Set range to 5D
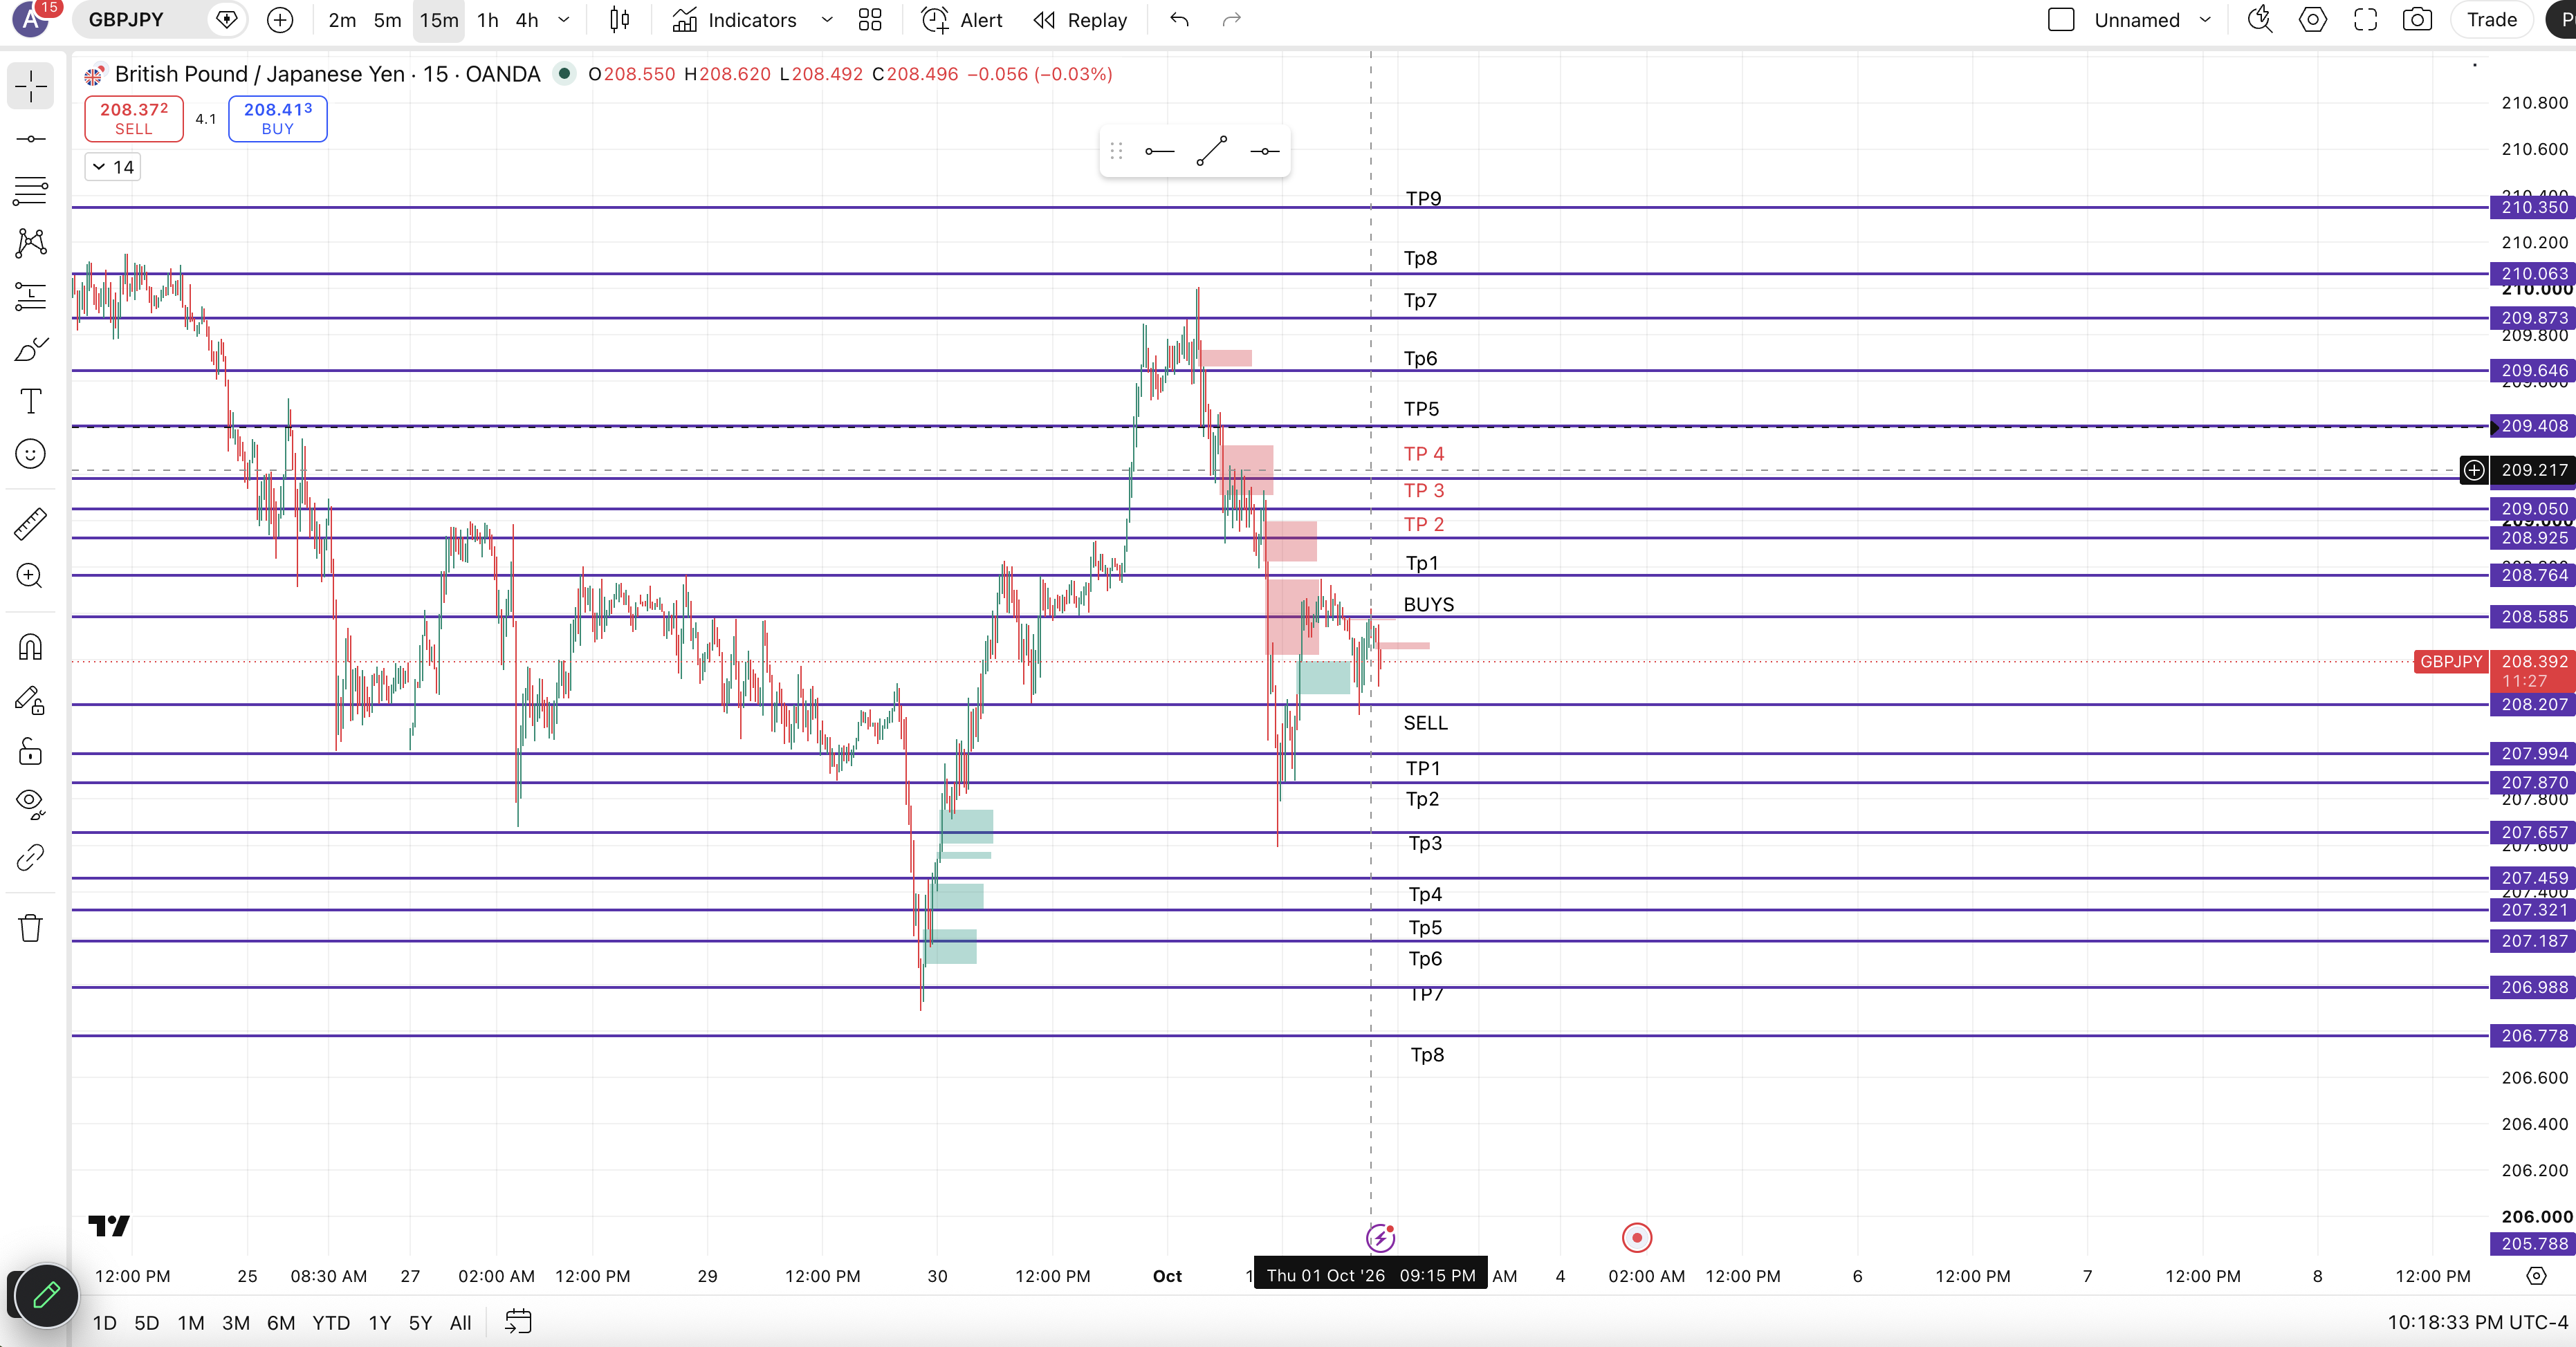This screenshot has width=2576, height=1347. pyautogui.click(x=147, y=1323)
